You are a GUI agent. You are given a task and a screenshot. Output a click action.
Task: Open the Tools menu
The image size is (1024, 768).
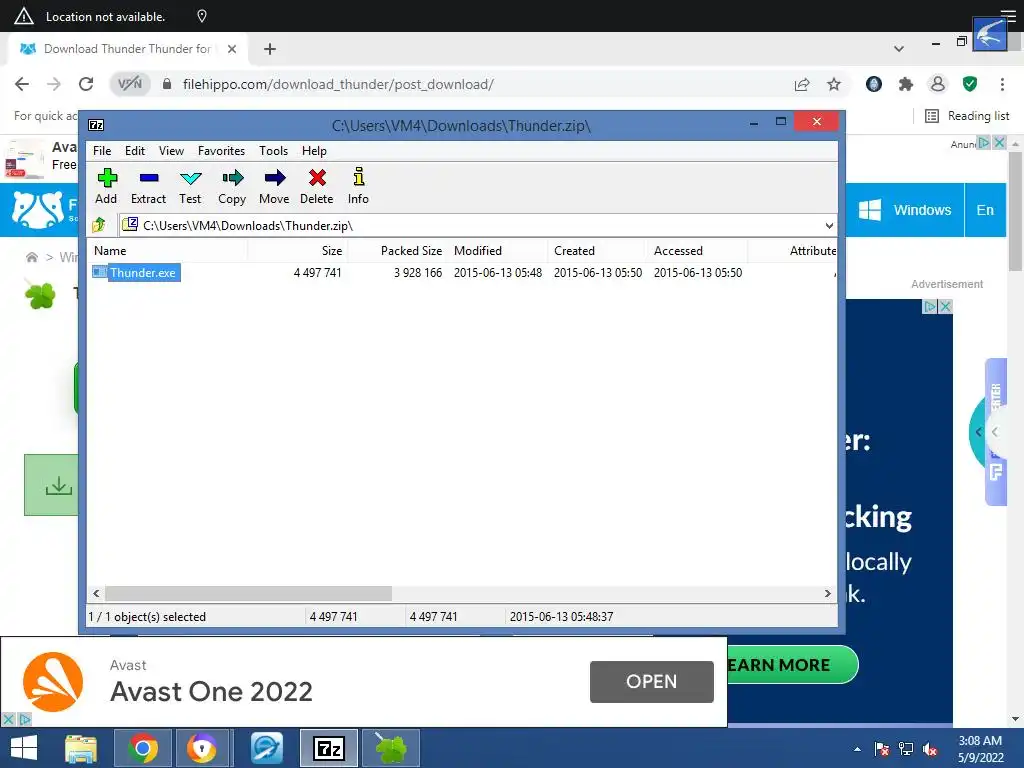[x=273, y=151]
